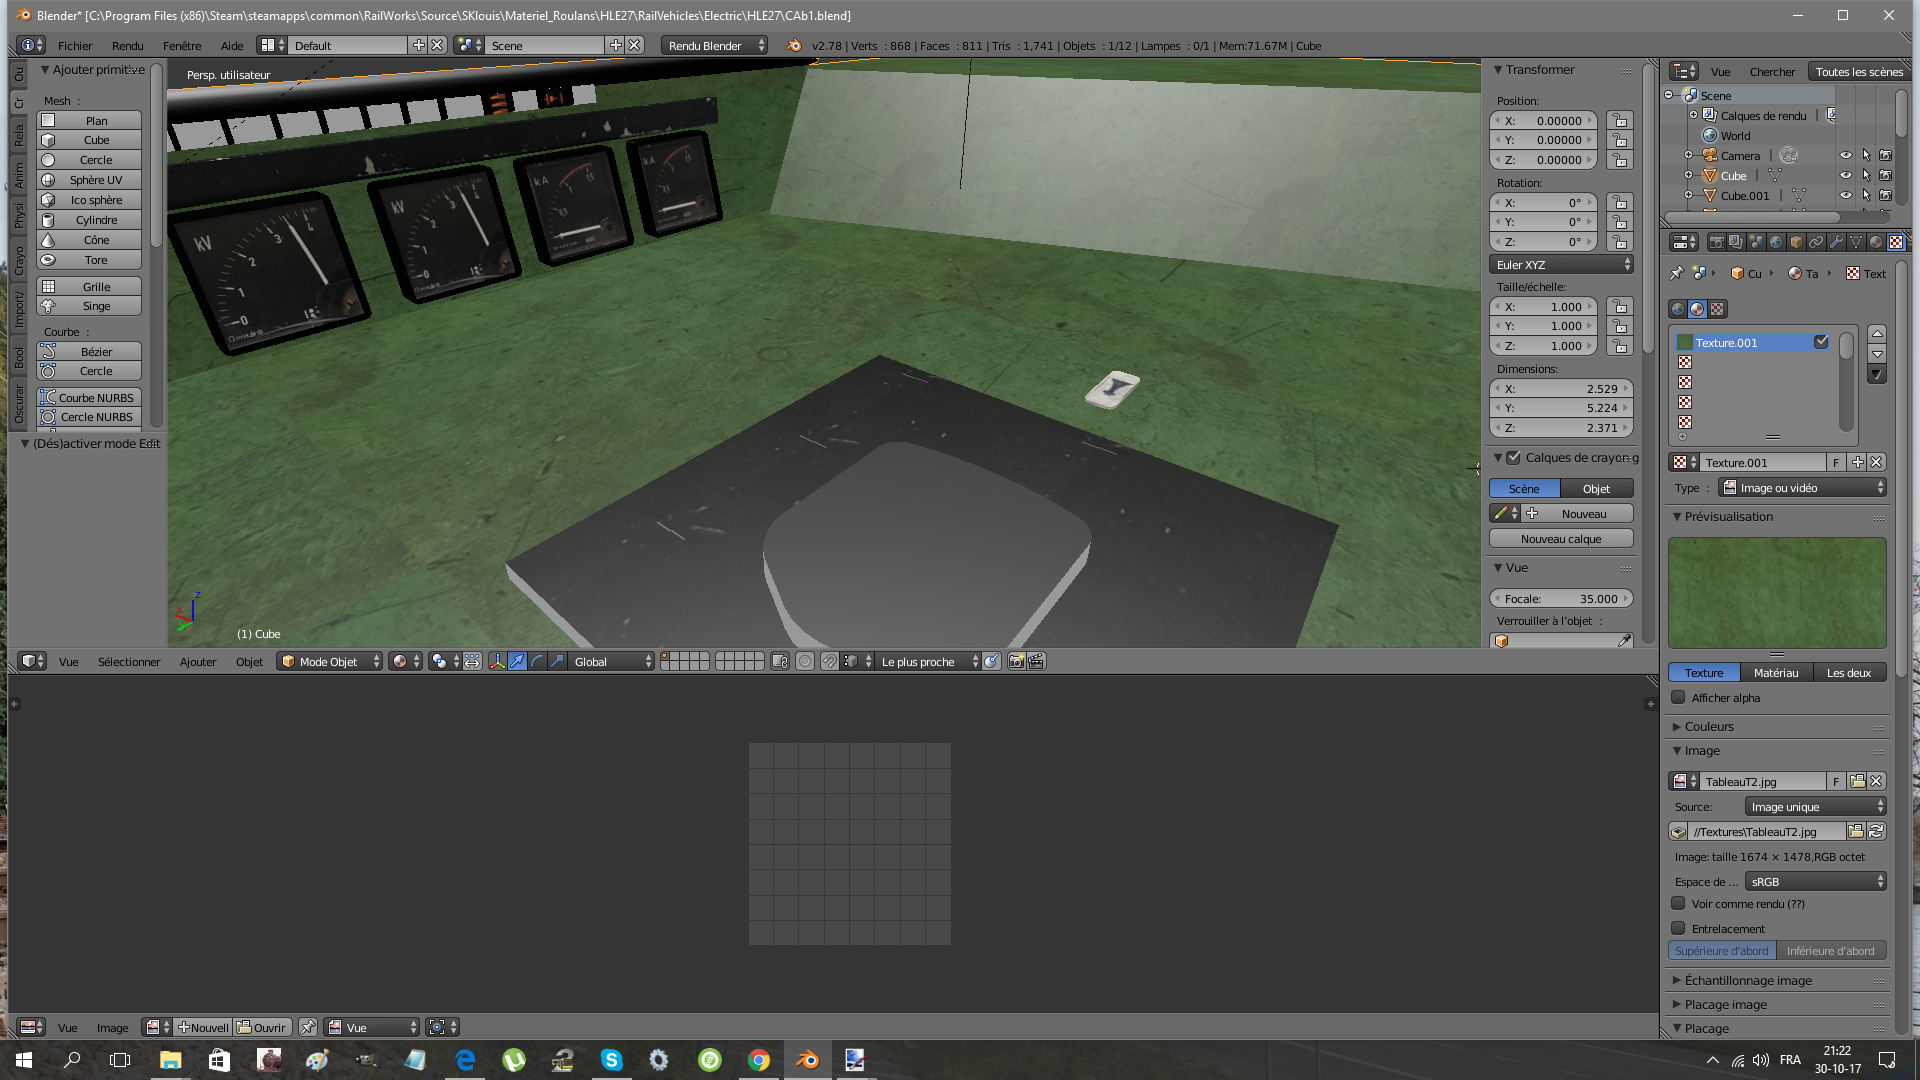Image resolution: width=1920 pixels, height=1080 pixels.
Task: Open the World properties tab (globe icon)
Action: pyautogui.click(x=1776, y=242)
